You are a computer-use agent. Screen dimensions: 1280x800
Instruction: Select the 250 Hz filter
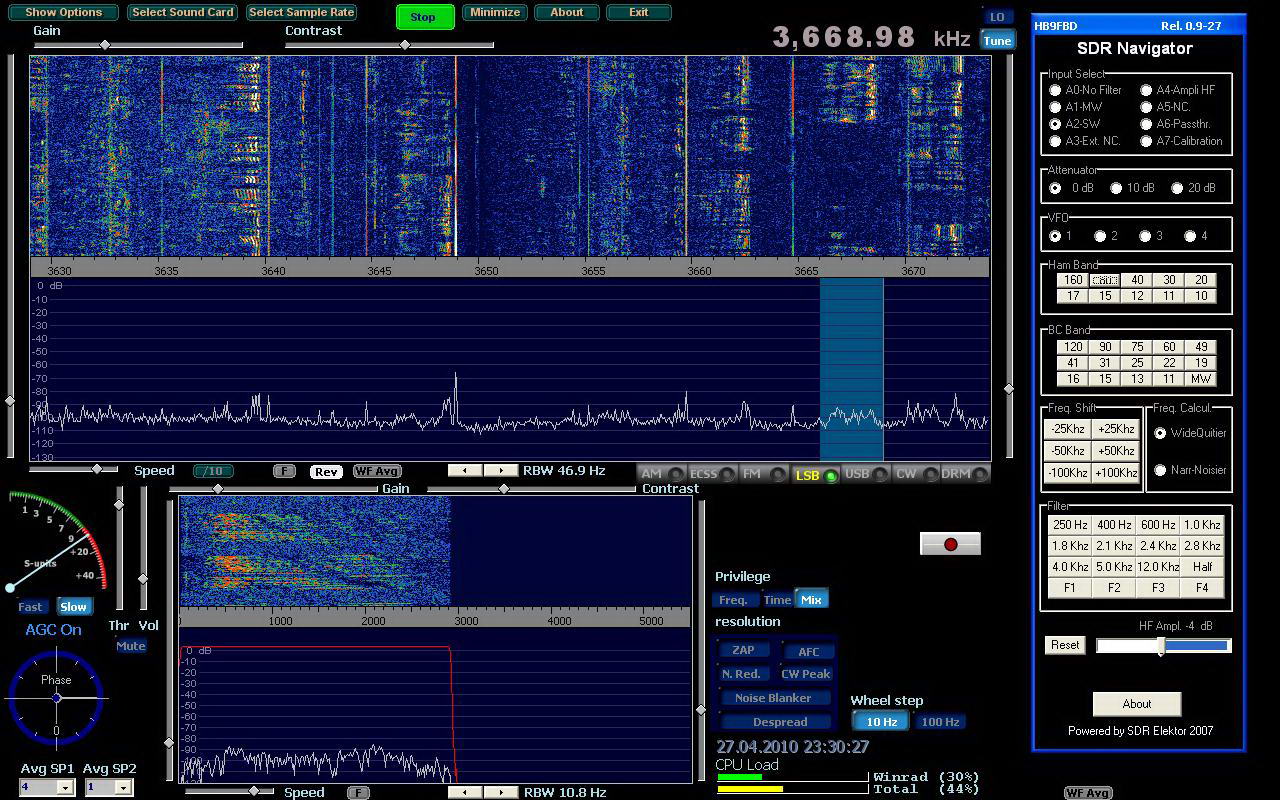(1070, 525)
